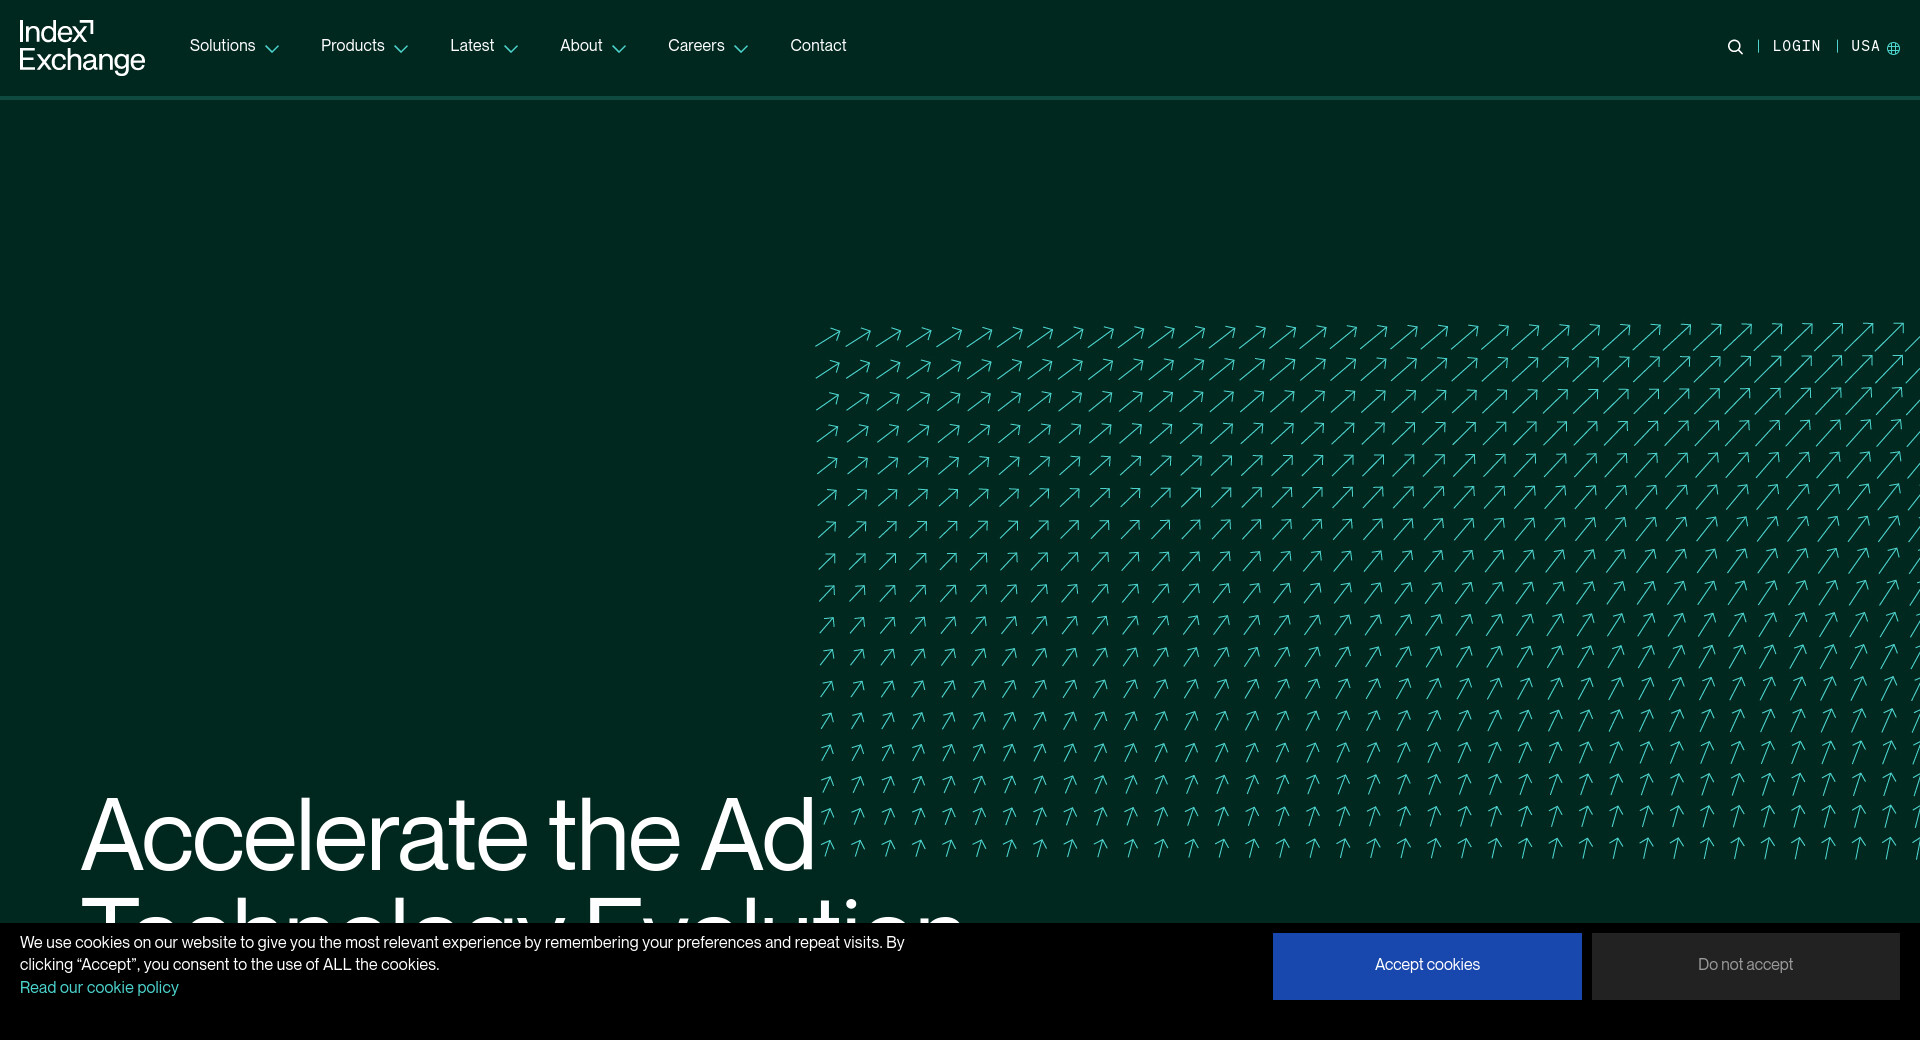This screenshot has height=1040, width=1920.
Task: Click the Index Exchange logo
Action: point(82,47)
